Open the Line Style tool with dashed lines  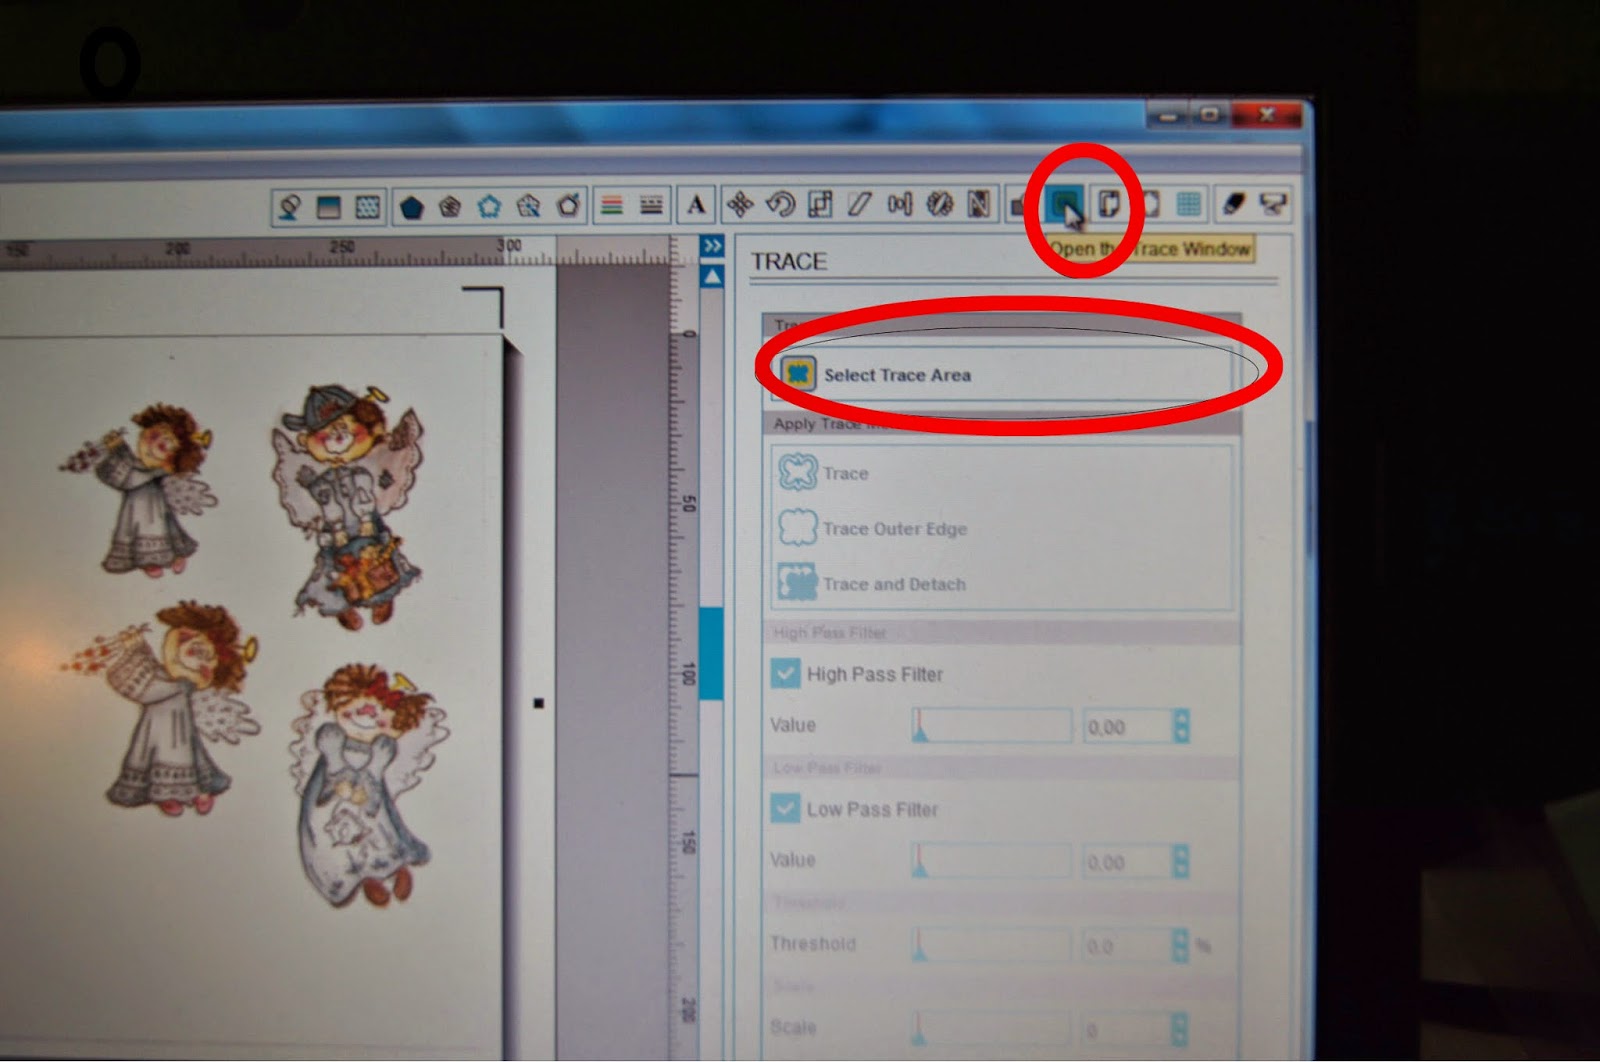(x=651, y=206)
